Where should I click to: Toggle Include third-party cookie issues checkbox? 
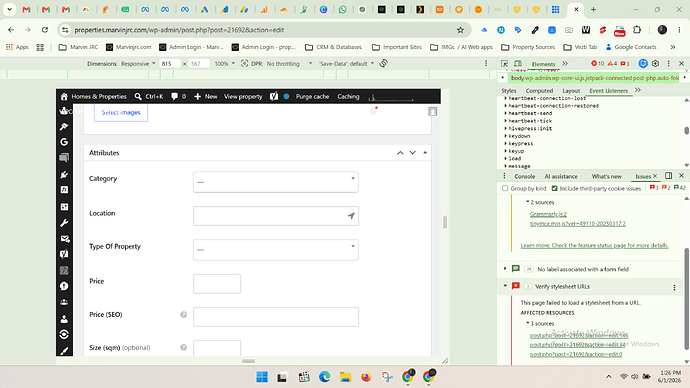click(x=554, y=188)
